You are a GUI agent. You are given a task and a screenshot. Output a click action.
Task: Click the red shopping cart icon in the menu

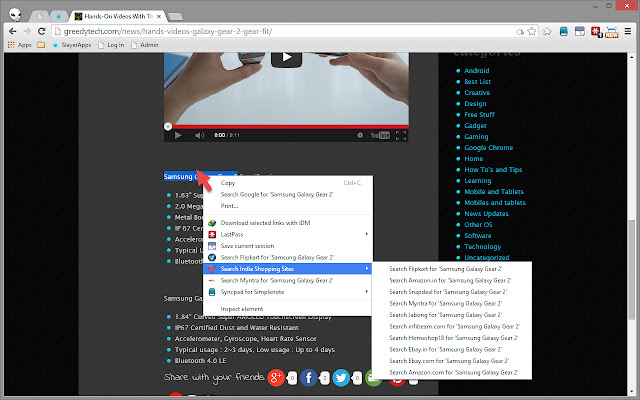pos(212,269)
